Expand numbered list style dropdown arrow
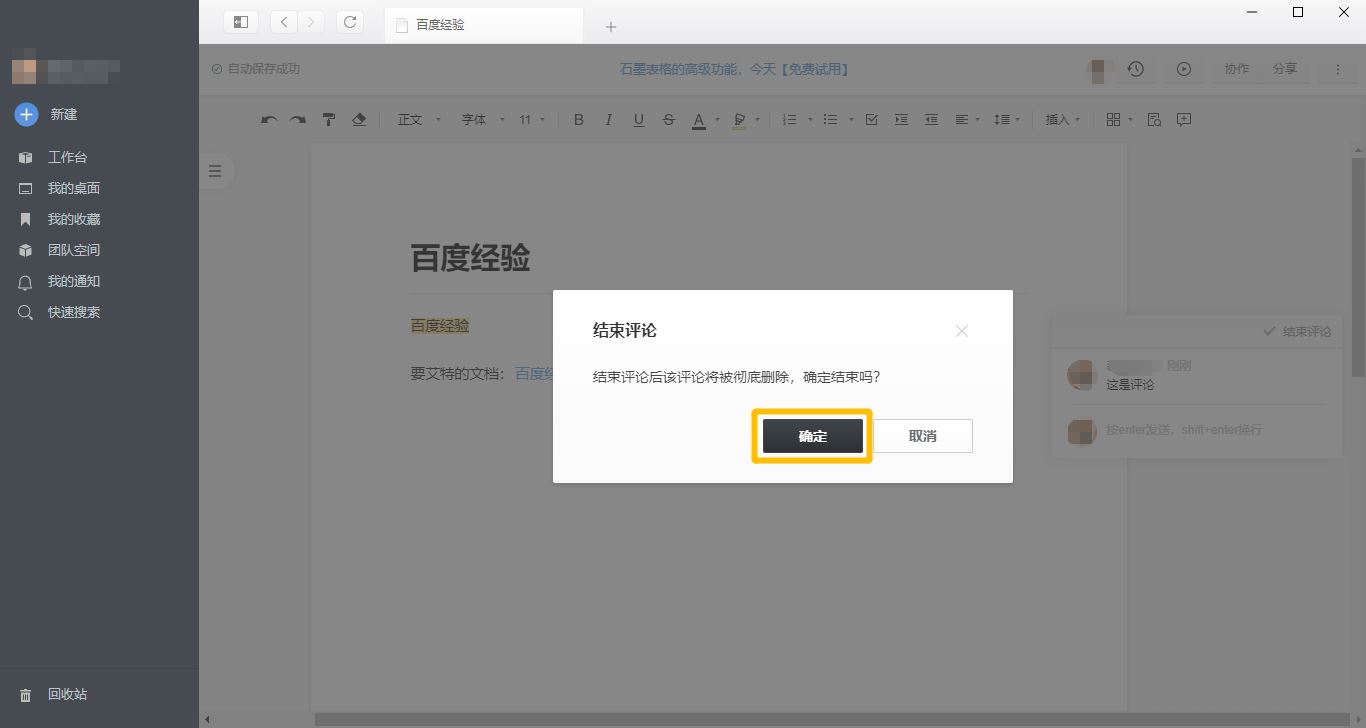 (809, 120)
